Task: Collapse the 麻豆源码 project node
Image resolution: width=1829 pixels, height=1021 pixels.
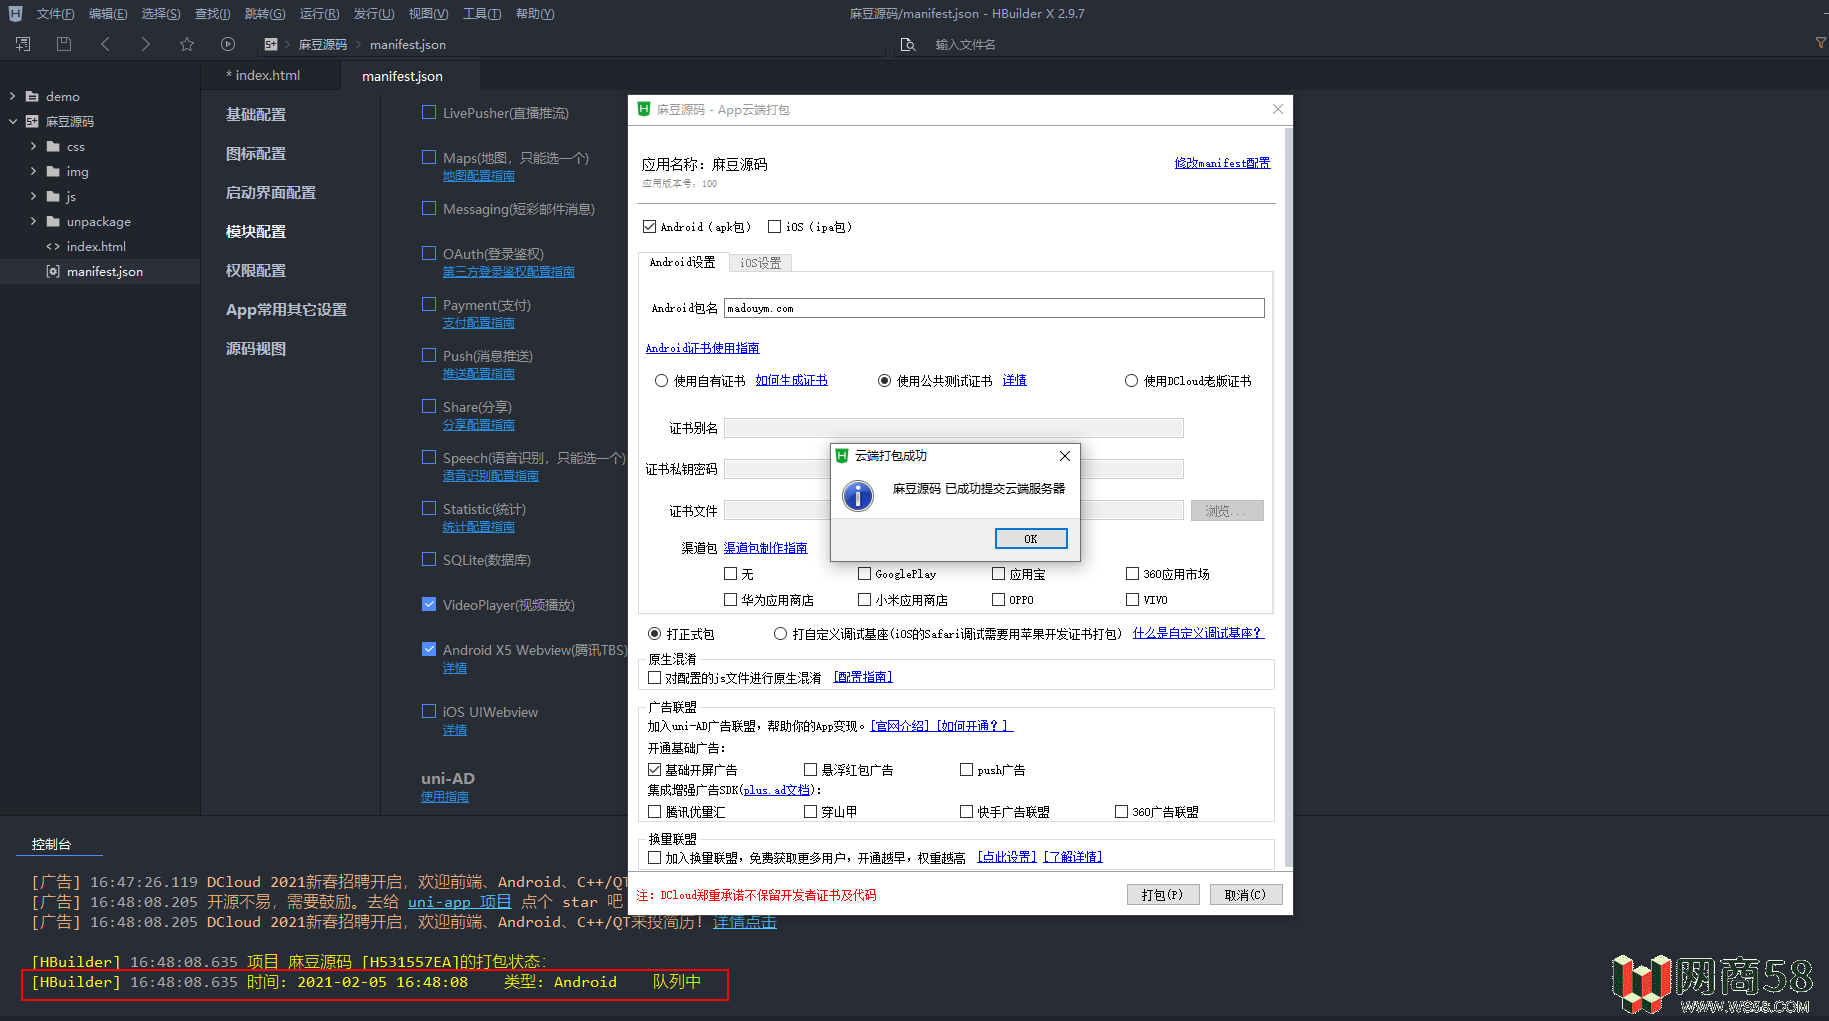Action: (12, 121)
